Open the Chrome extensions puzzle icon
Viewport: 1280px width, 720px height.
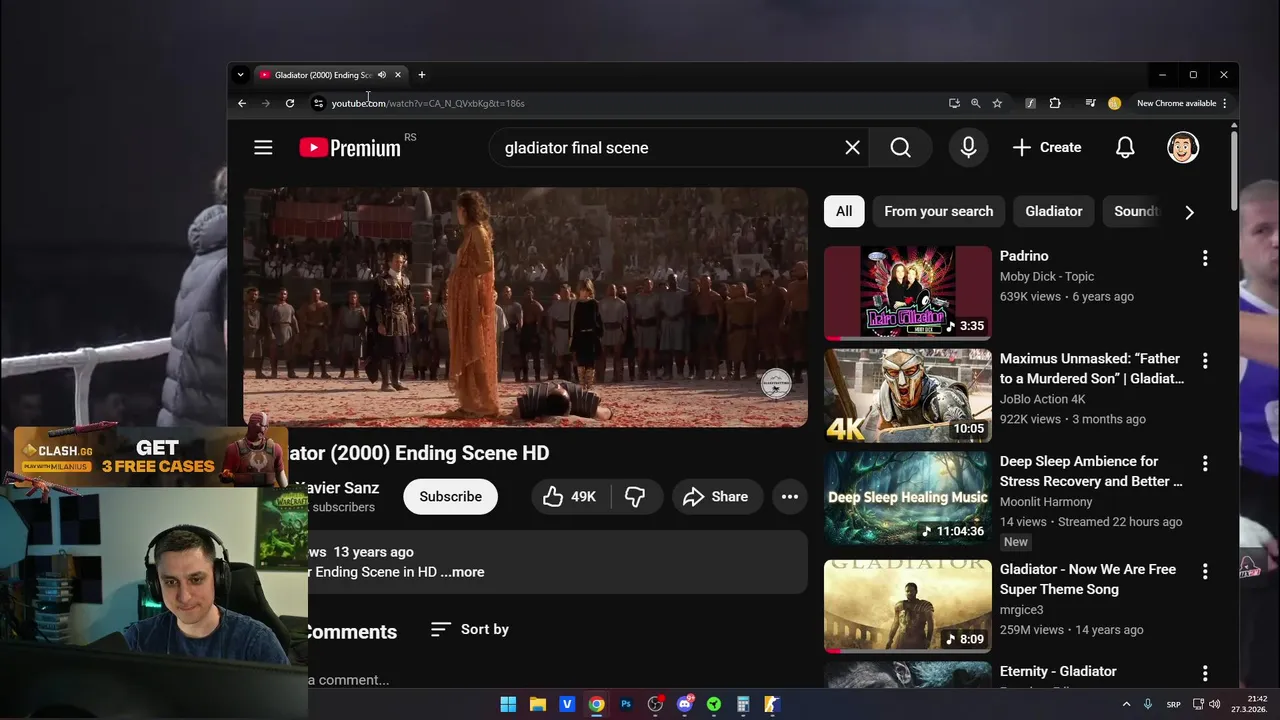tap(1055, 103)
